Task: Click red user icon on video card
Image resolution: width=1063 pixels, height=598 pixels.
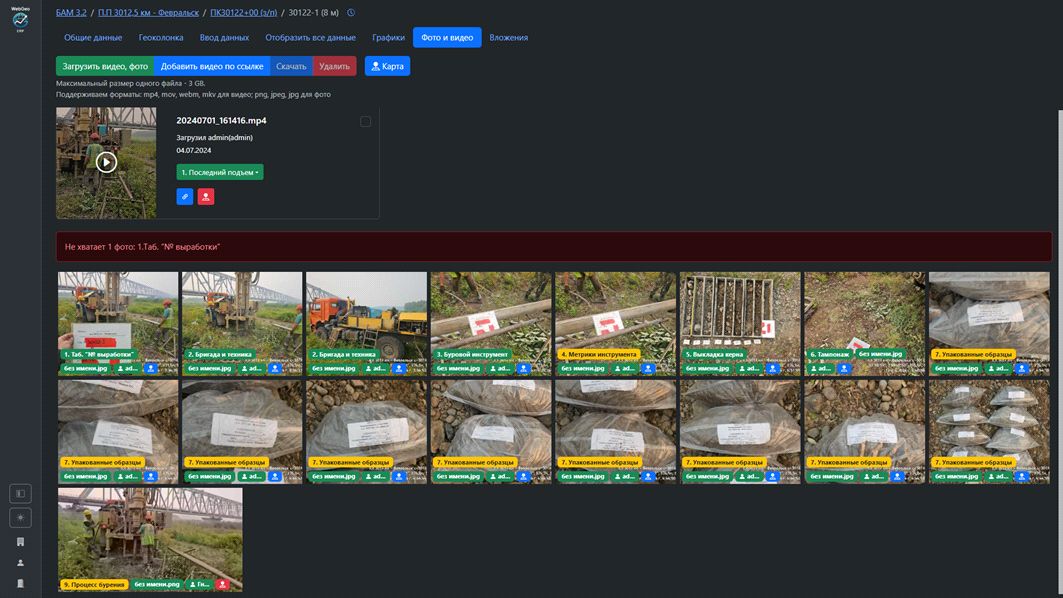Action: (x=205, y=197)
